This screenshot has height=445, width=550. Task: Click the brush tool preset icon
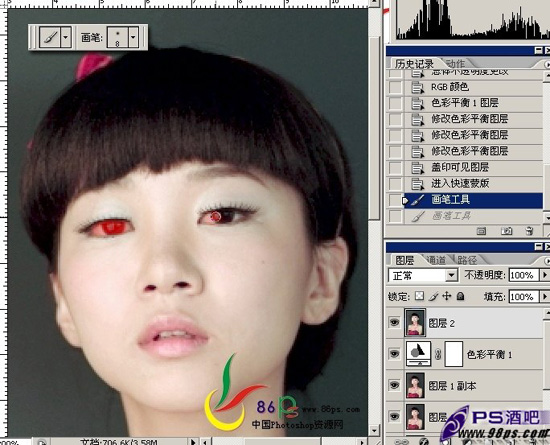pos(49,37)
